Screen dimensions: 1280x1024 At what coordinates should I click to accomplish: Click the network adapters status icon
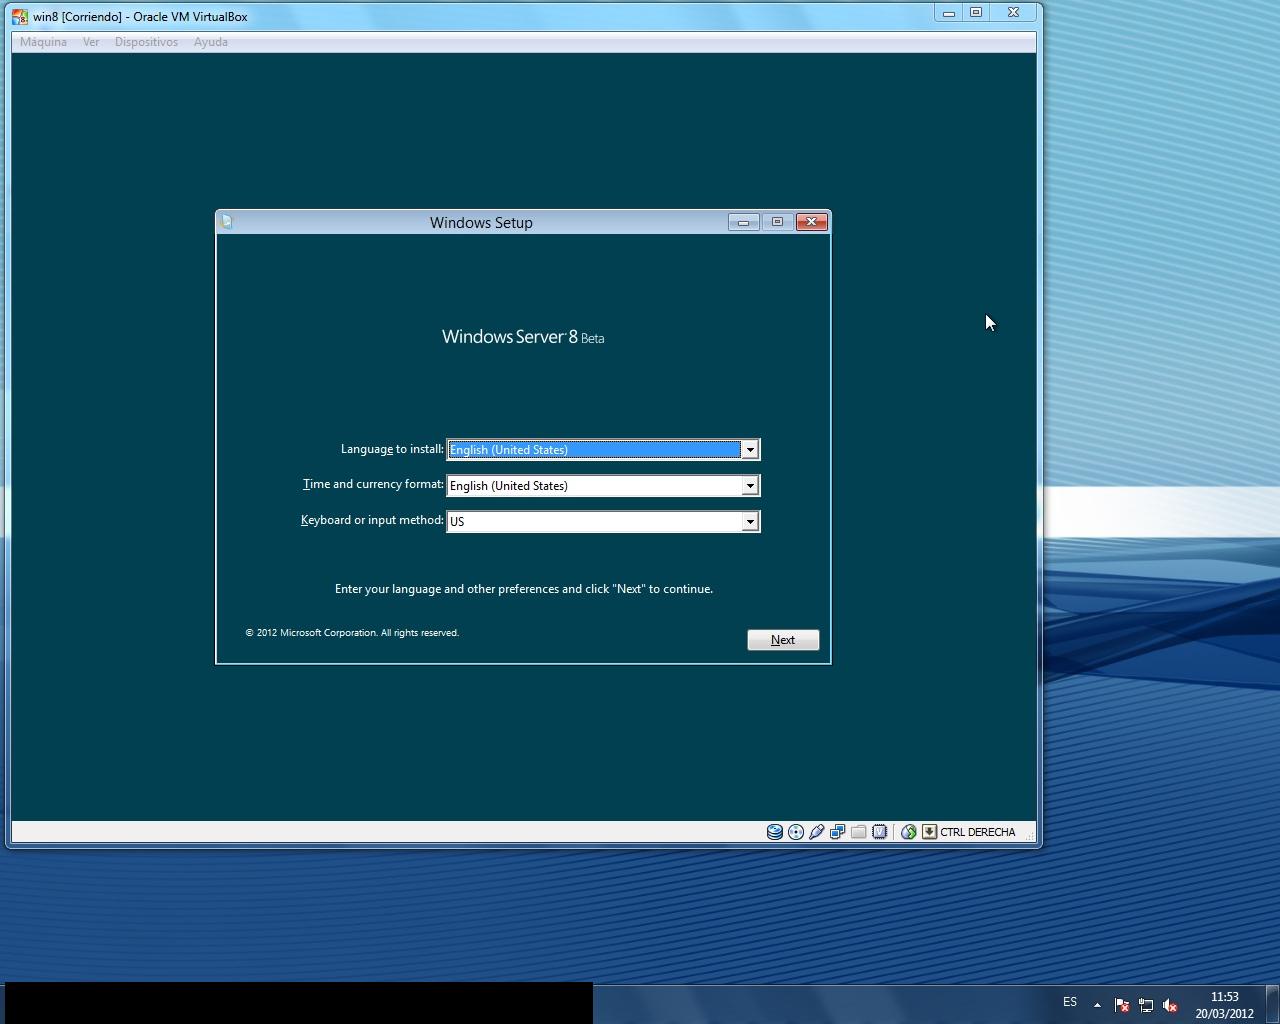point(838,832)
